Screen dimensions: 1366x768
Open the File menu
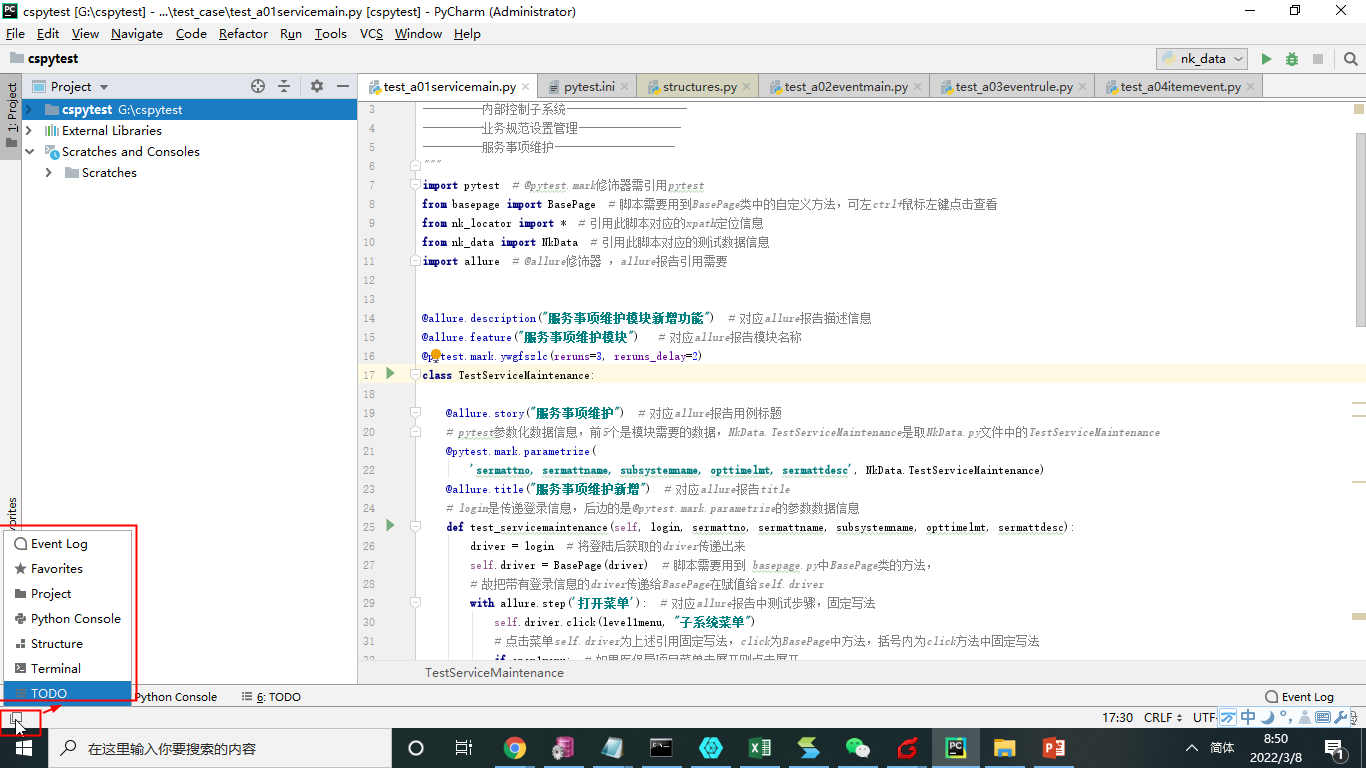(x=15, y=33)
